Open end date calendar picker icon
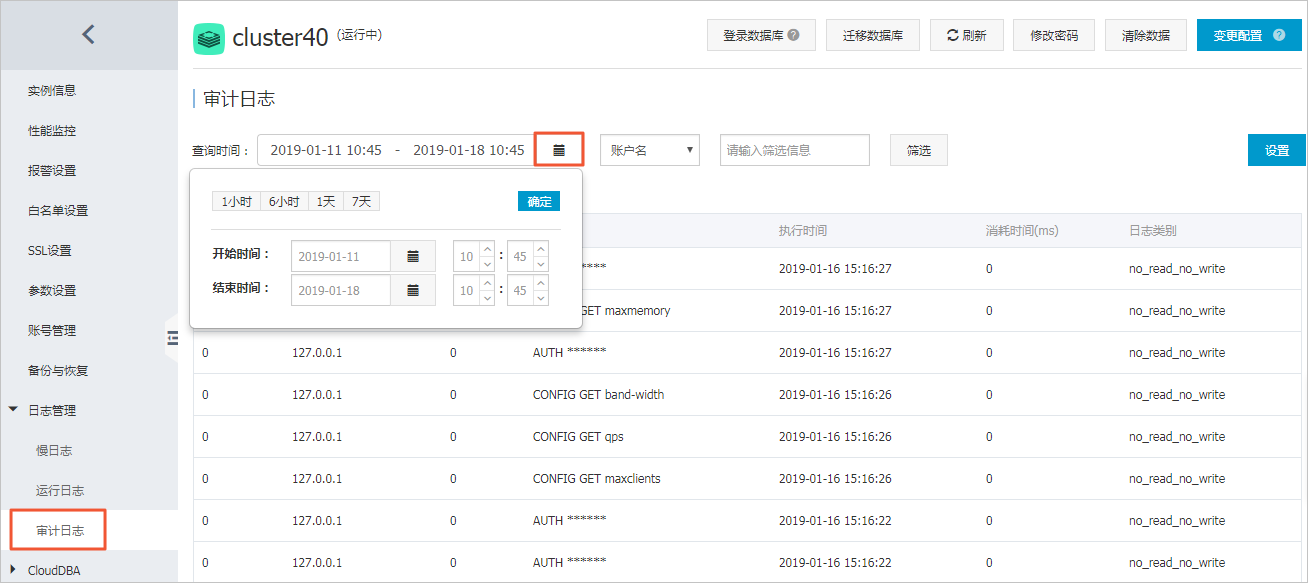Viewport: 1308px width, 583px height. pyautogui.click(x=413, y=291)
